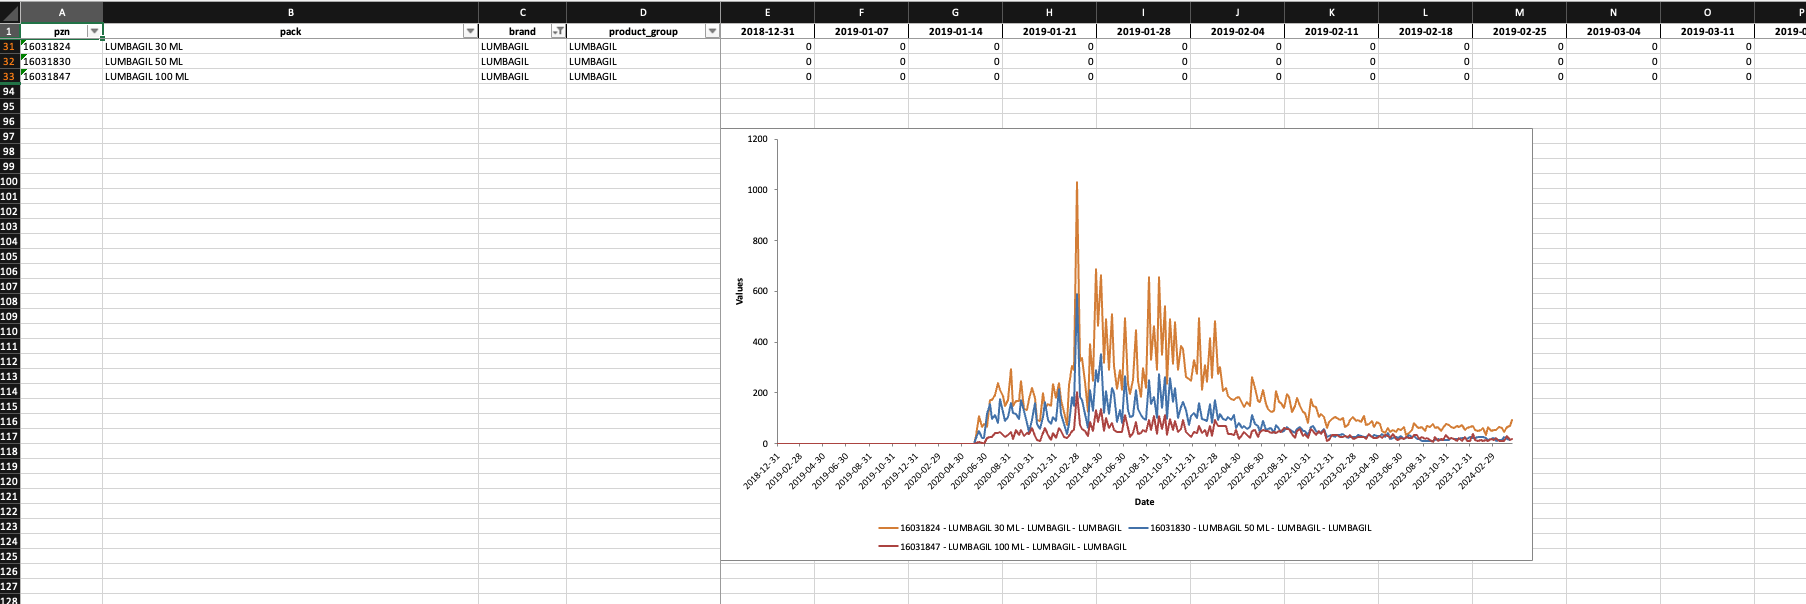Click the 2019-03-11 date header cell
This screenshot has height=604, width=1806.
(1708, 31)
